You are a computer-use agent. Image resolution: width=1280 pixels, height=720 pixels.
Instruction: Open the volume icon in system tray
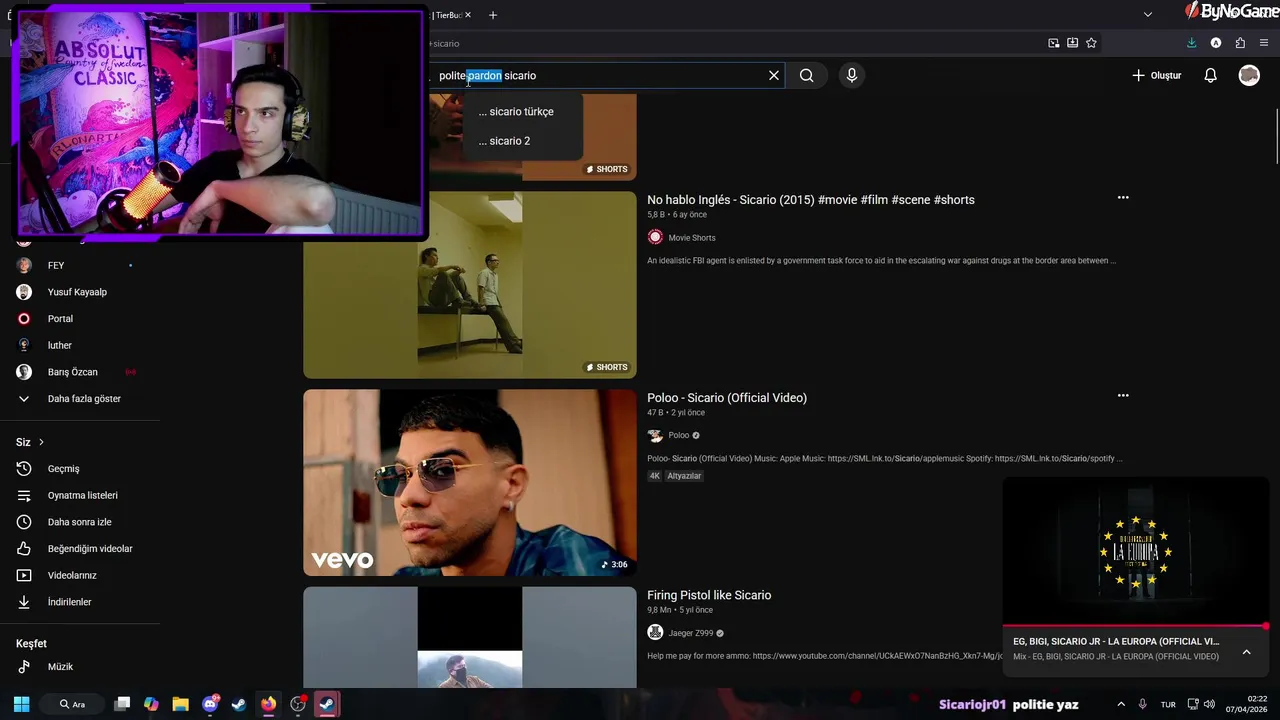click(1209, 704)
